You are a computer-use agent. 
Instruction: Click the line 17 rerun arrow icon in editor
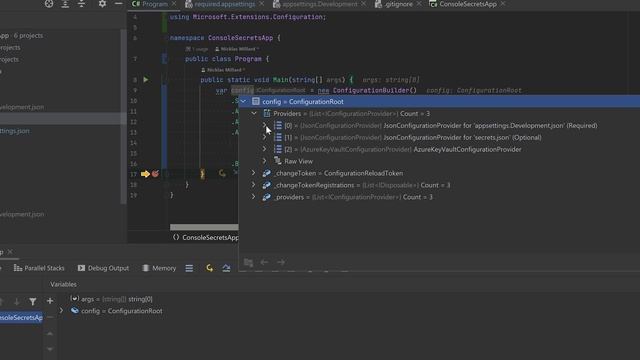tap(222, 174)
